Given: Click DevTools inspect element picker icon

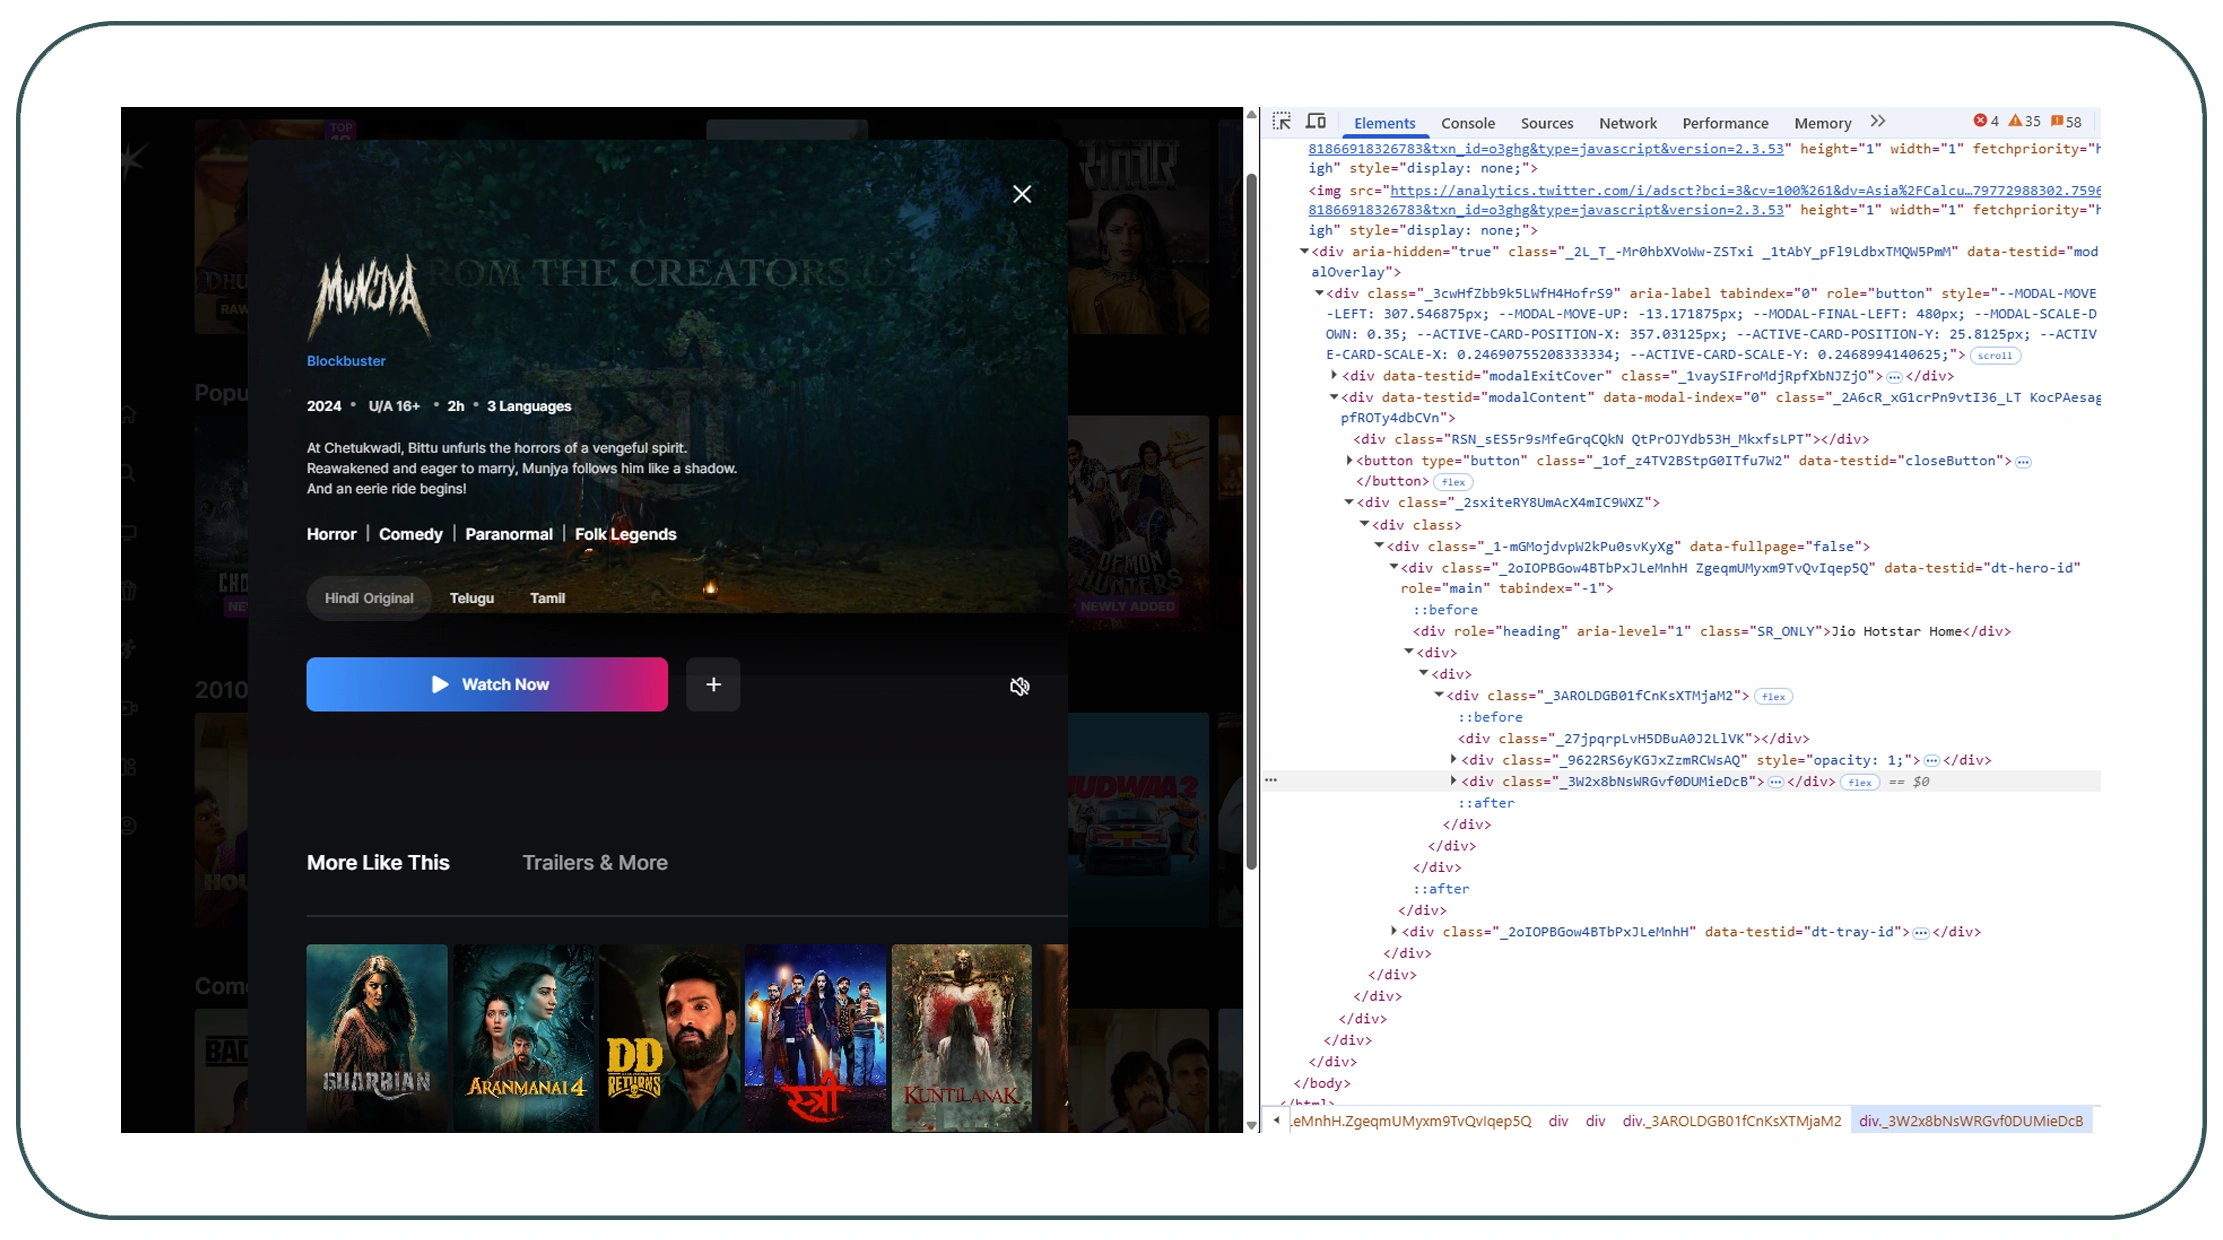Looking at the screenshot, I should pos(1282,122).
